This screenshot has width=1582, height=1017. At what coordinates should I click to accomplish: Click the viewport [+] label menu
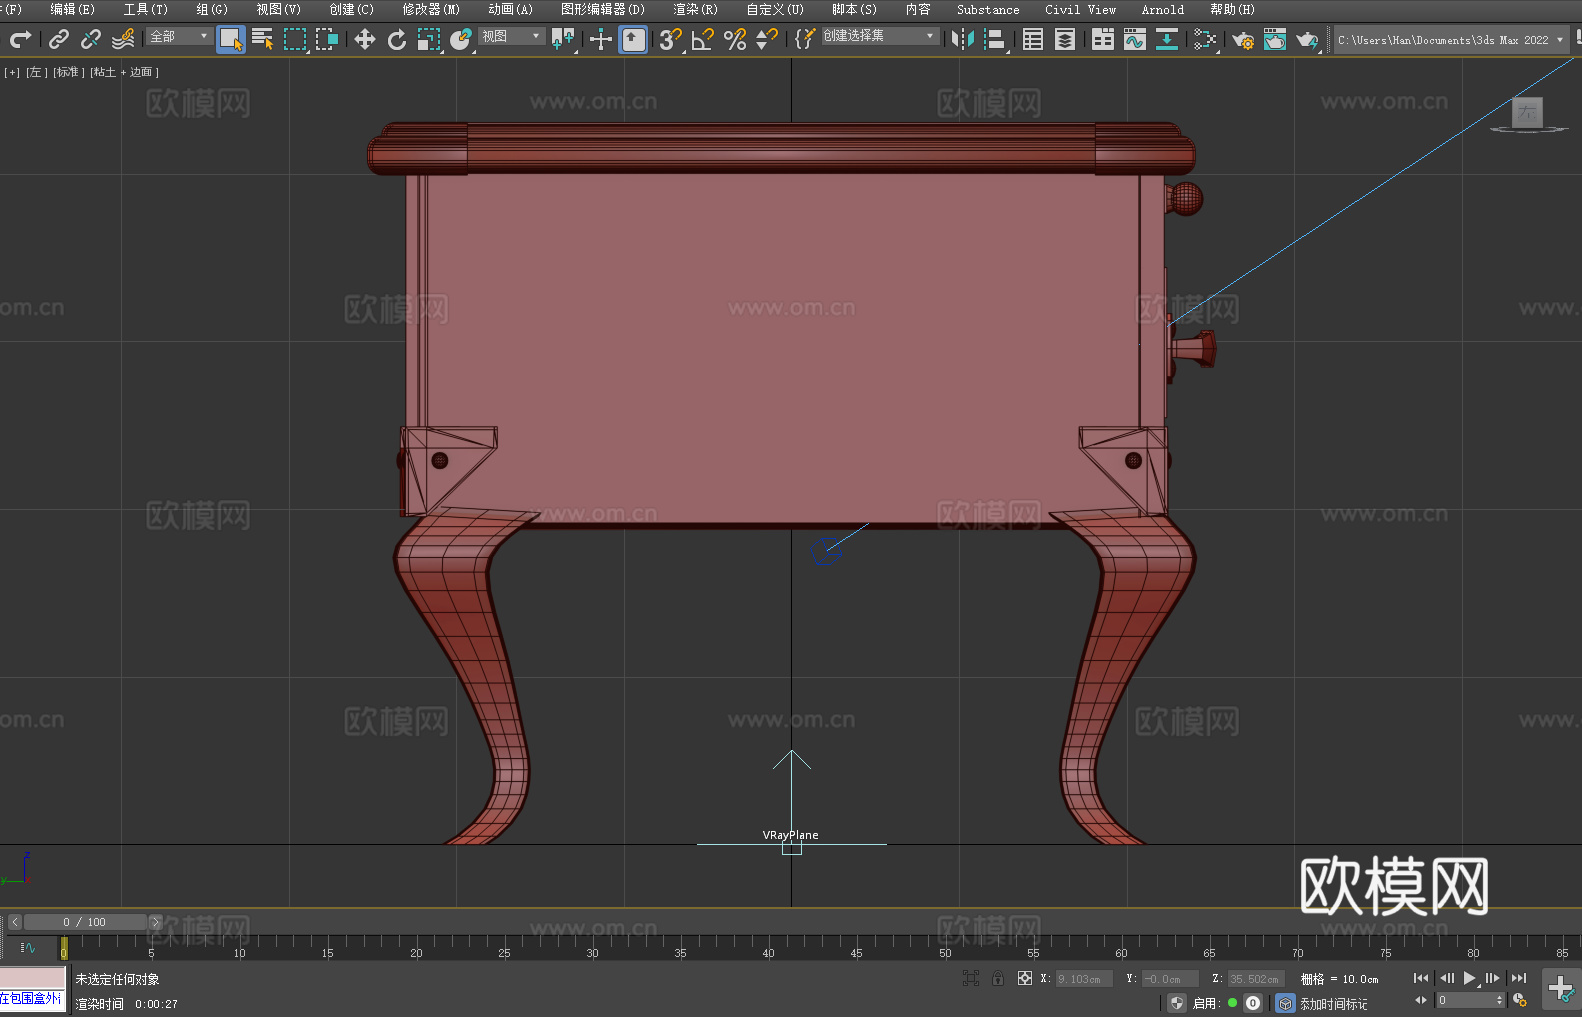pos(12,72)
